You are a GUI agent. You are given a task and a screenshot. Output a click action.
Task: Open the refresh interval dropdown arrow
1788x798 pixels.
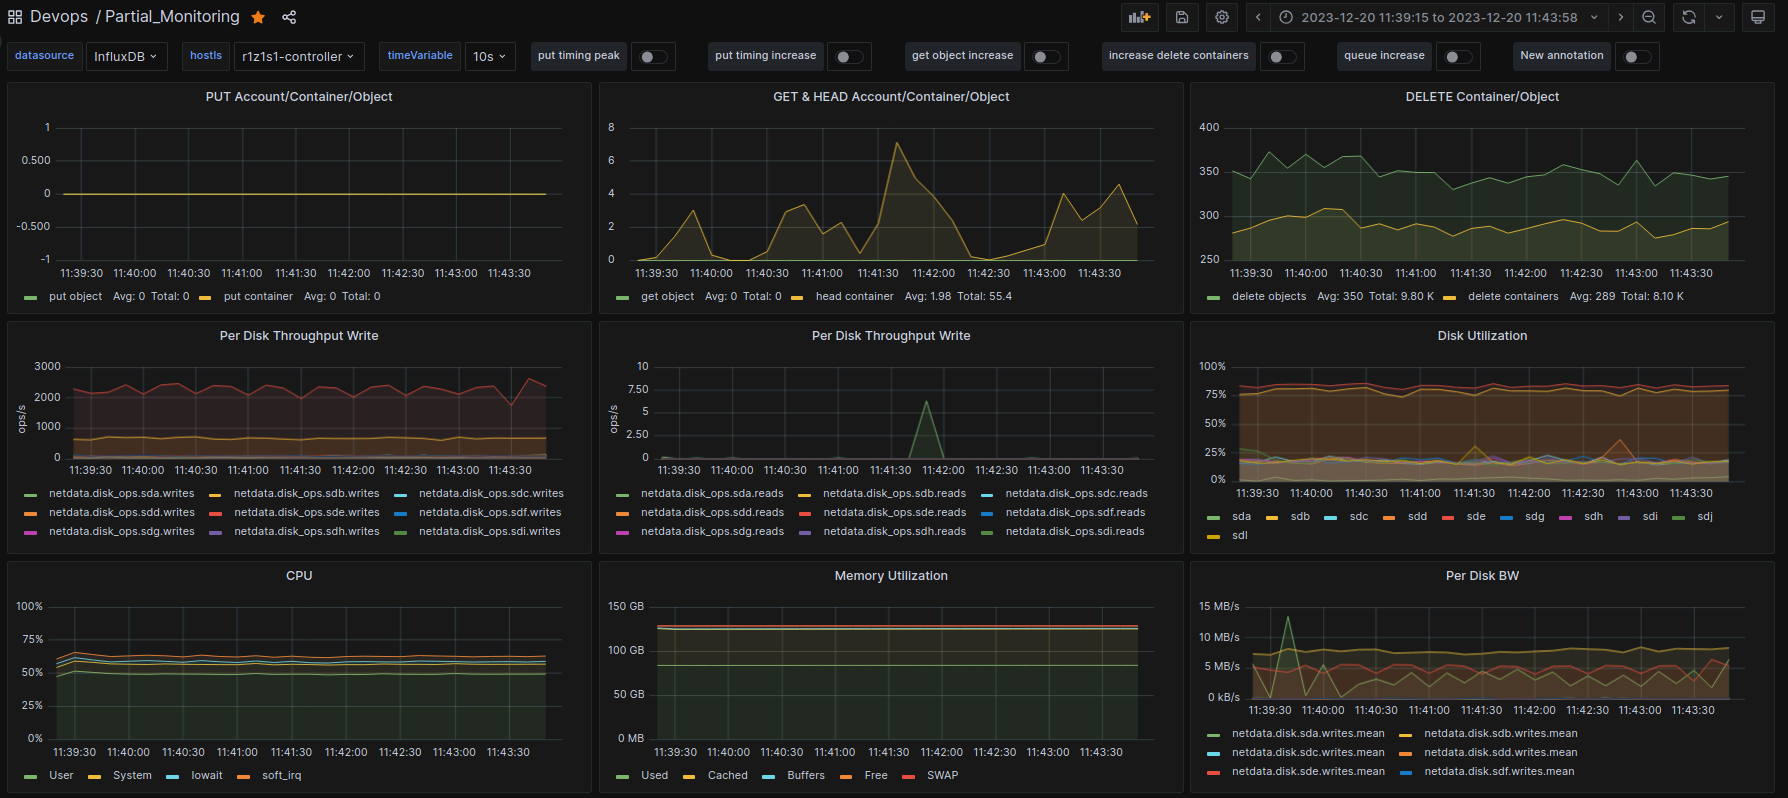click(1719, 17)
